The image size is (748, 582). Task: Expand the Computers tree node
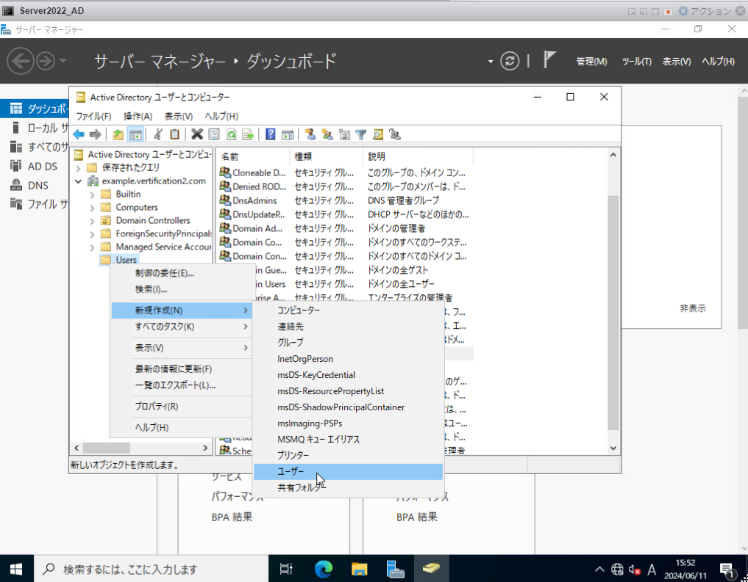(92, 208)
